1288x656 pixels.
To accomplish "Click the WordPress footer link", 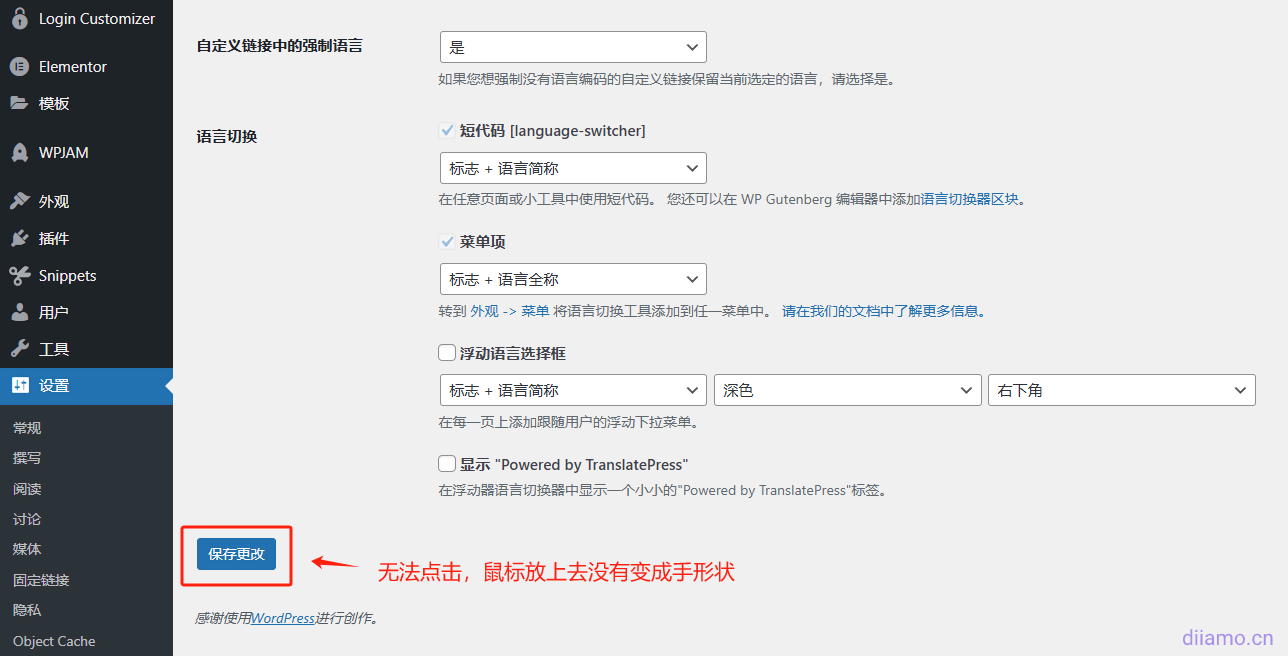I will [282, 618].
